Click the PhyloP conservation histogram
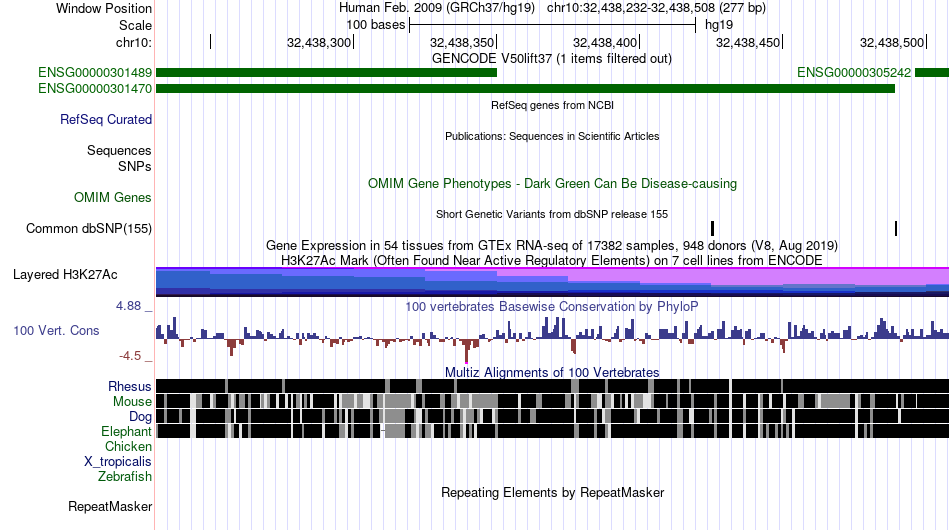 point(552,338)
